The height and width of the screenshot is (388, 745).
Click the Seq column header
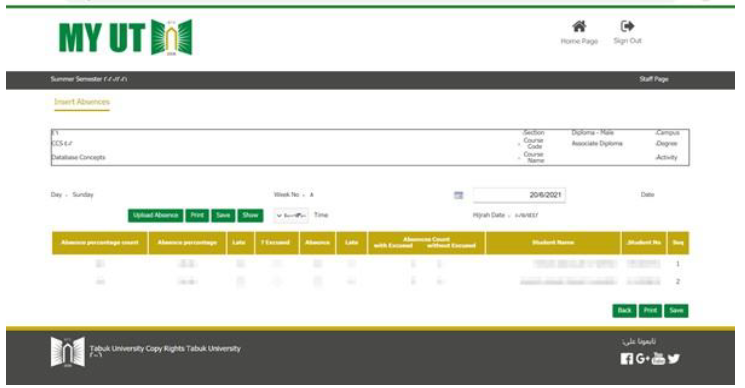pyautogui.click(x=678, y=243)
